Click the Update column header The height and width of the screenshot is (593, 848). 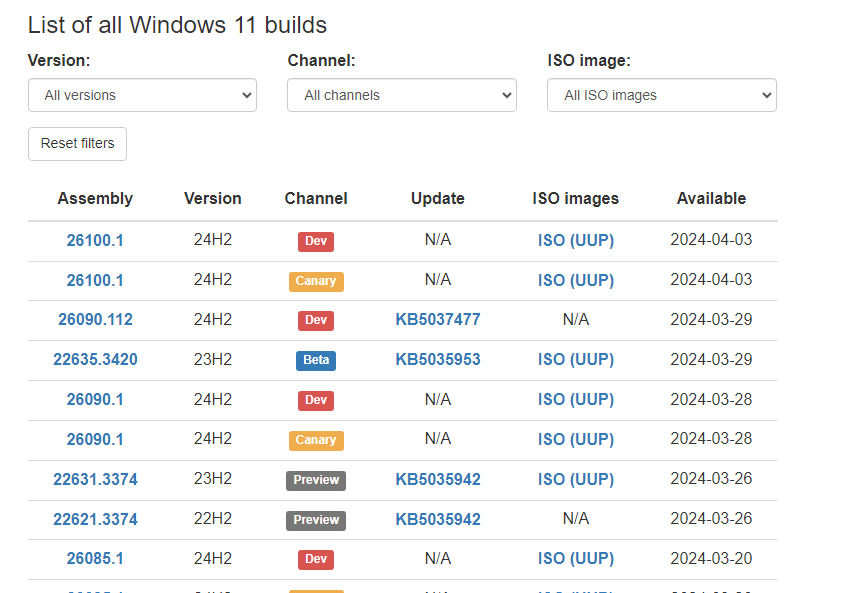pyautogui.click(x=438, y=199)
